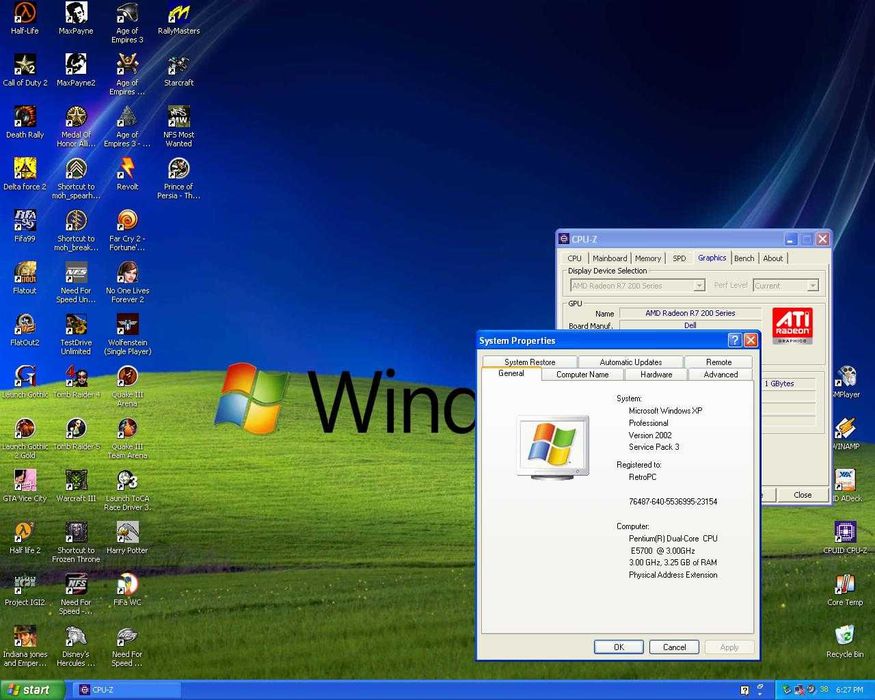This screenshot has width=875, height=700.
Task: Click the Close button in CPU-Z window
Action: coord(802,495)
